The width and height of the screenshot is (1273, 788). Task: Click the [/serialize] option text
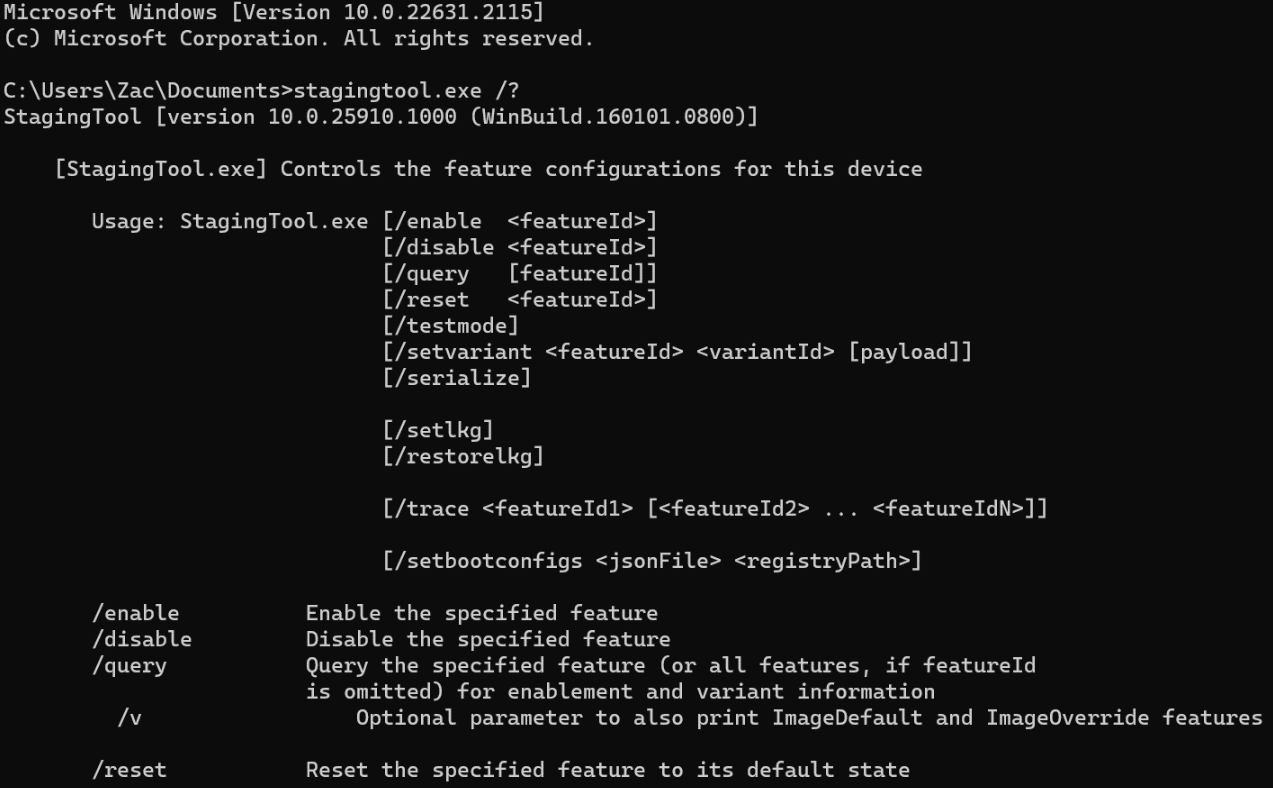(x=457, y=378)
